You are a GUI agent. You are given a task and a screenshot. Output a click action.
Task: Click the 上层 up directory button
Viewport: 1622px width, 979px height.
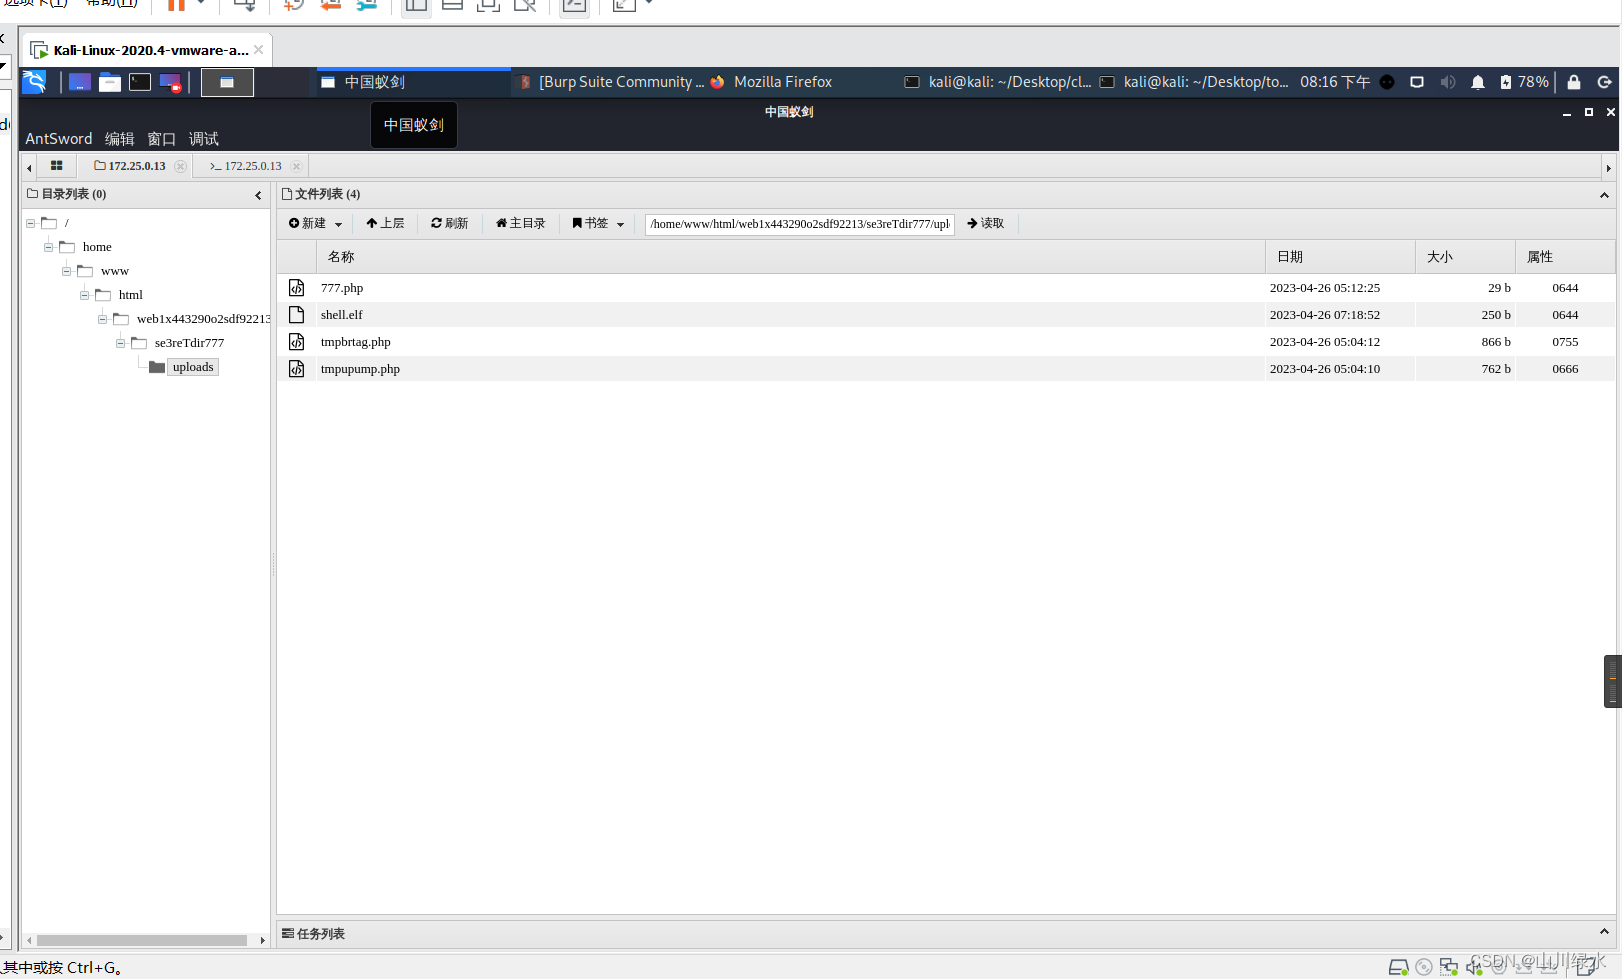pos(385,223)
